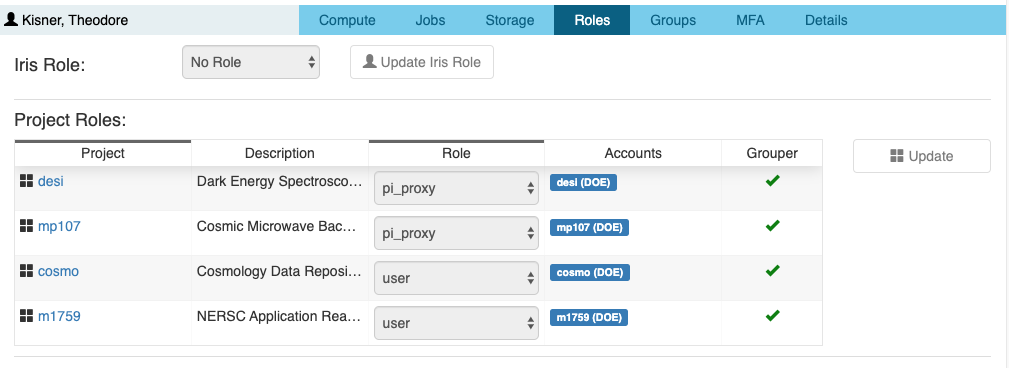Screen dimensions: 1009x368
Task: Click the grid icon next to m1759
Action: coord(26,316)
